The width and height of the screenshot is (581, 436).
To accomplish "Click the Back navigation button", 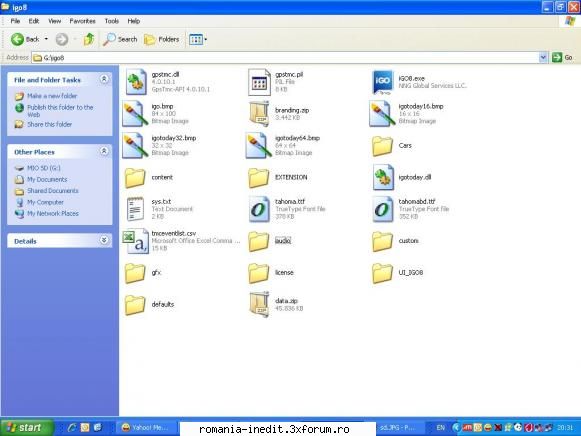I will click(x=25, y=39).
